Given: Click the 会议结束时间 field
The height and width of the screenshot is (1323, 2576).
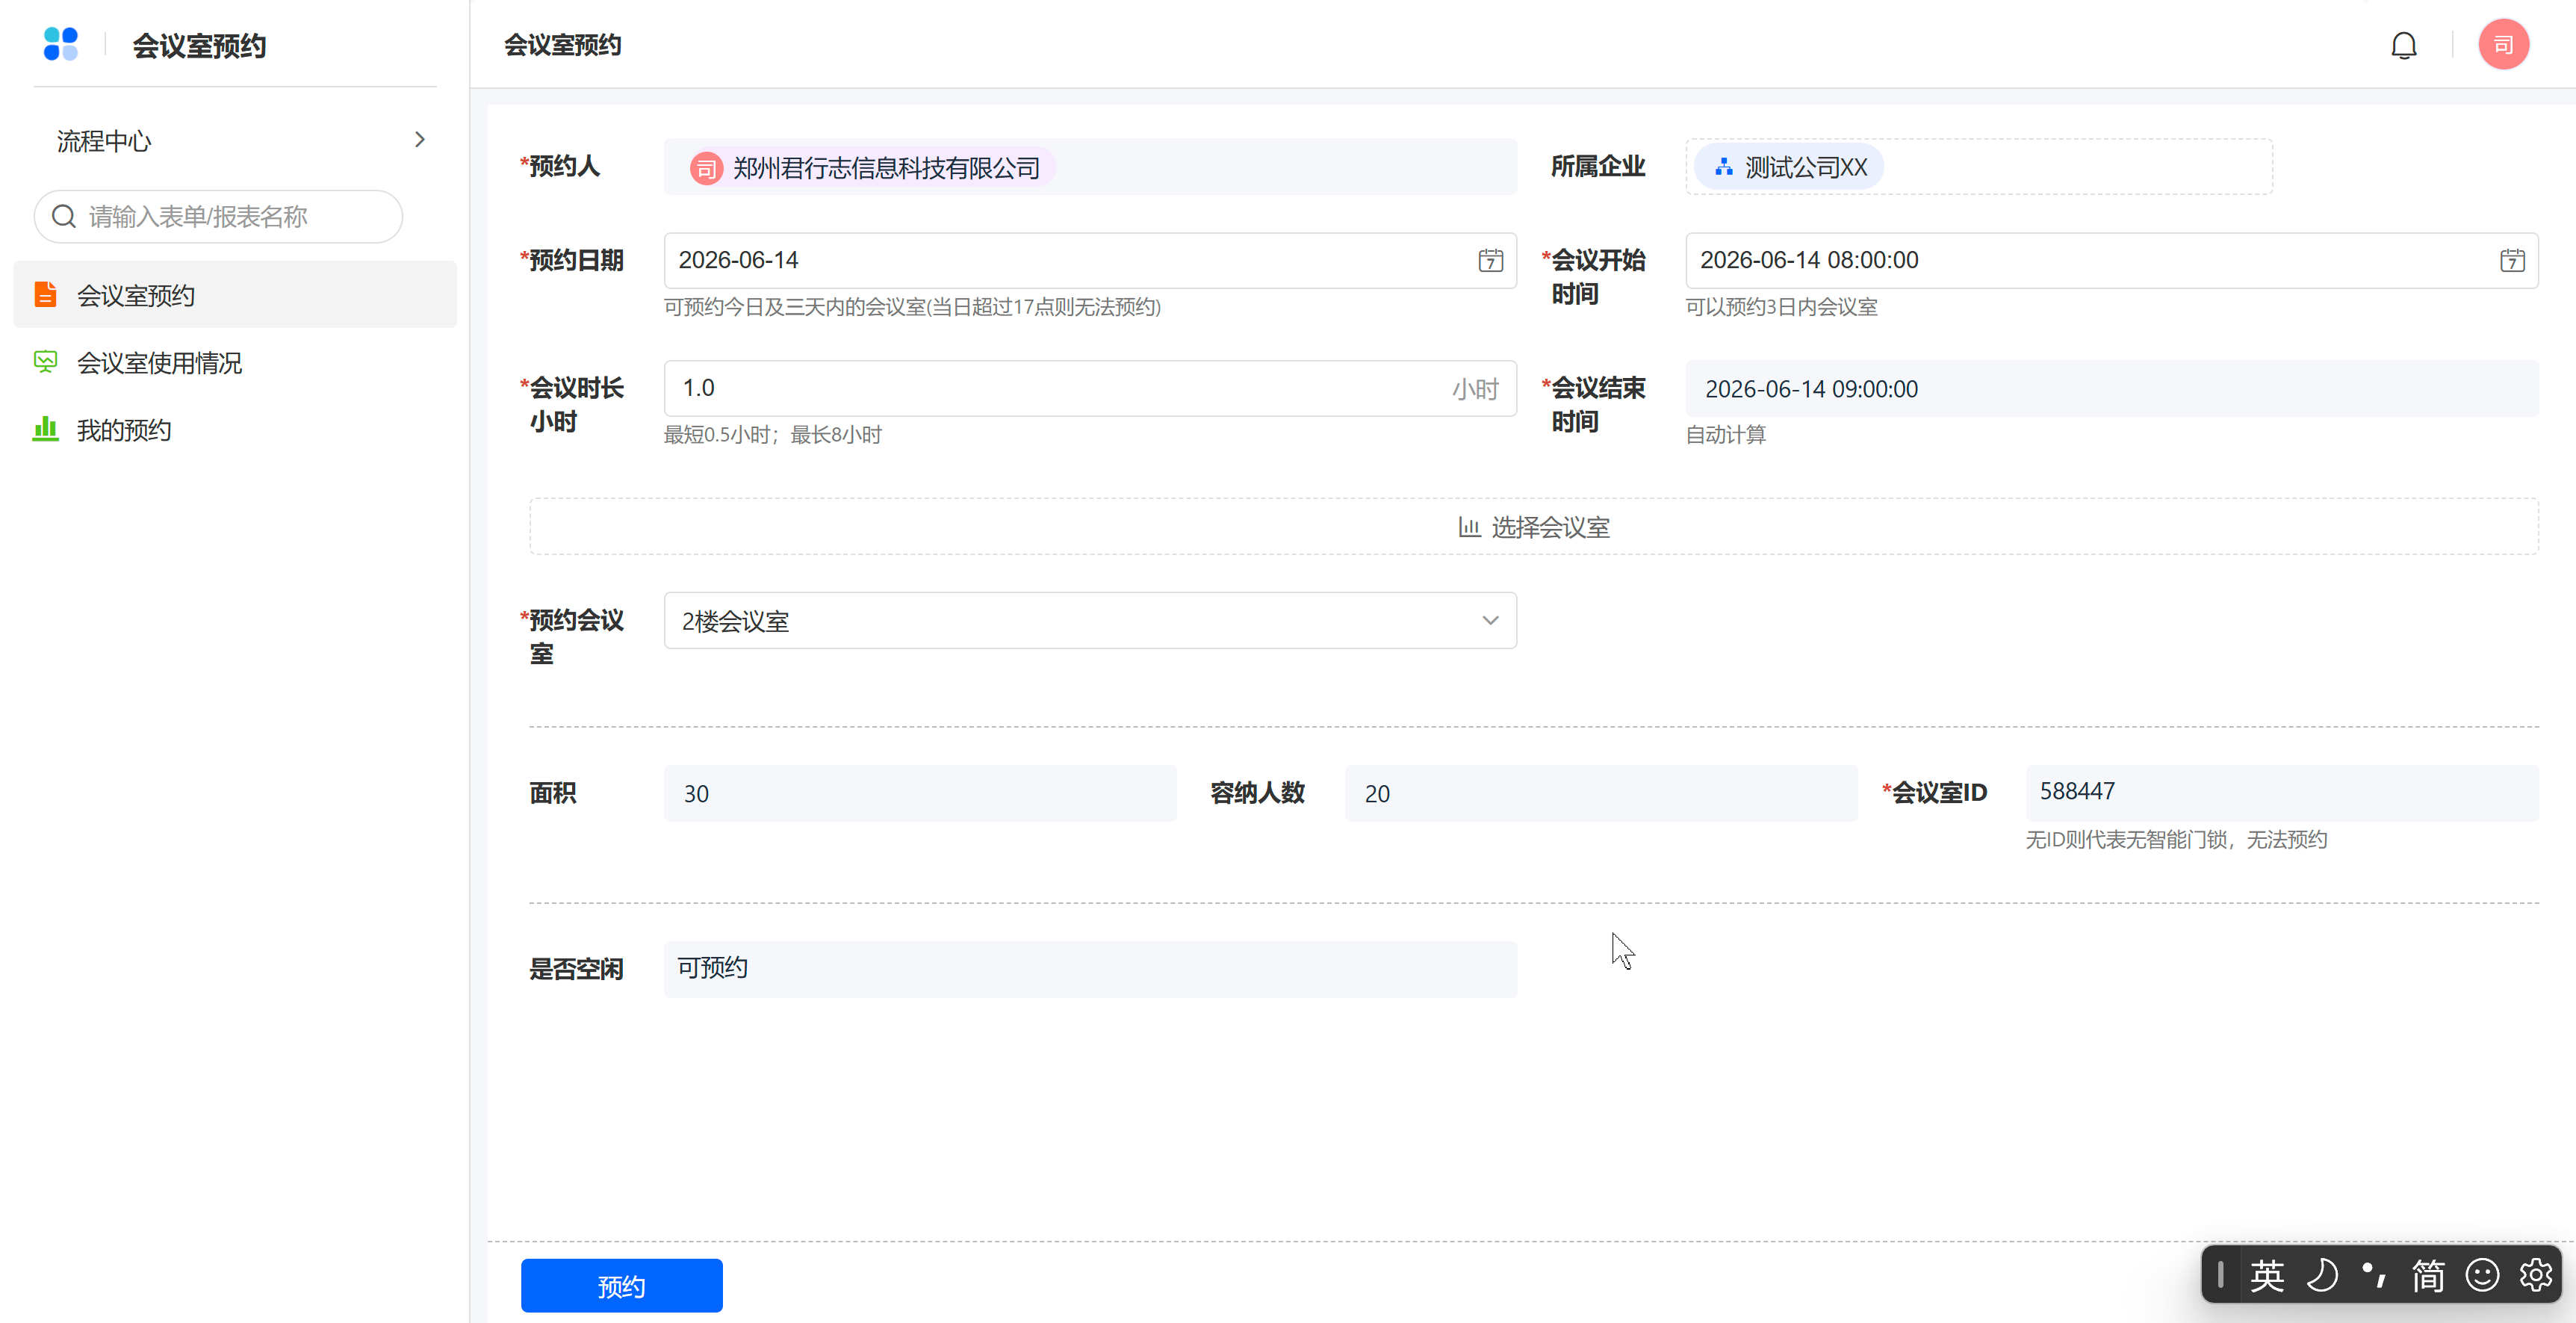Looking at the screenshot, I should coord(2111,388).
